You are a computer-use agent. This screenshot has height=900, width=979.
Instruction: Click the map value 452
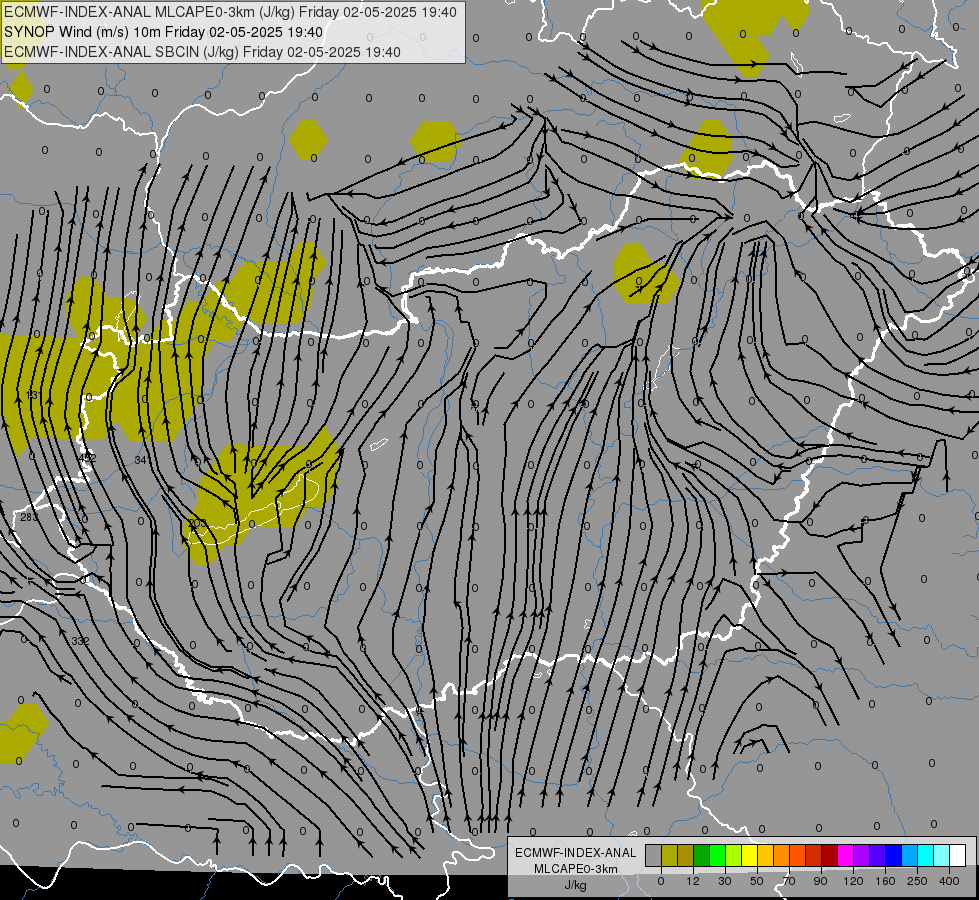[87, 458]
